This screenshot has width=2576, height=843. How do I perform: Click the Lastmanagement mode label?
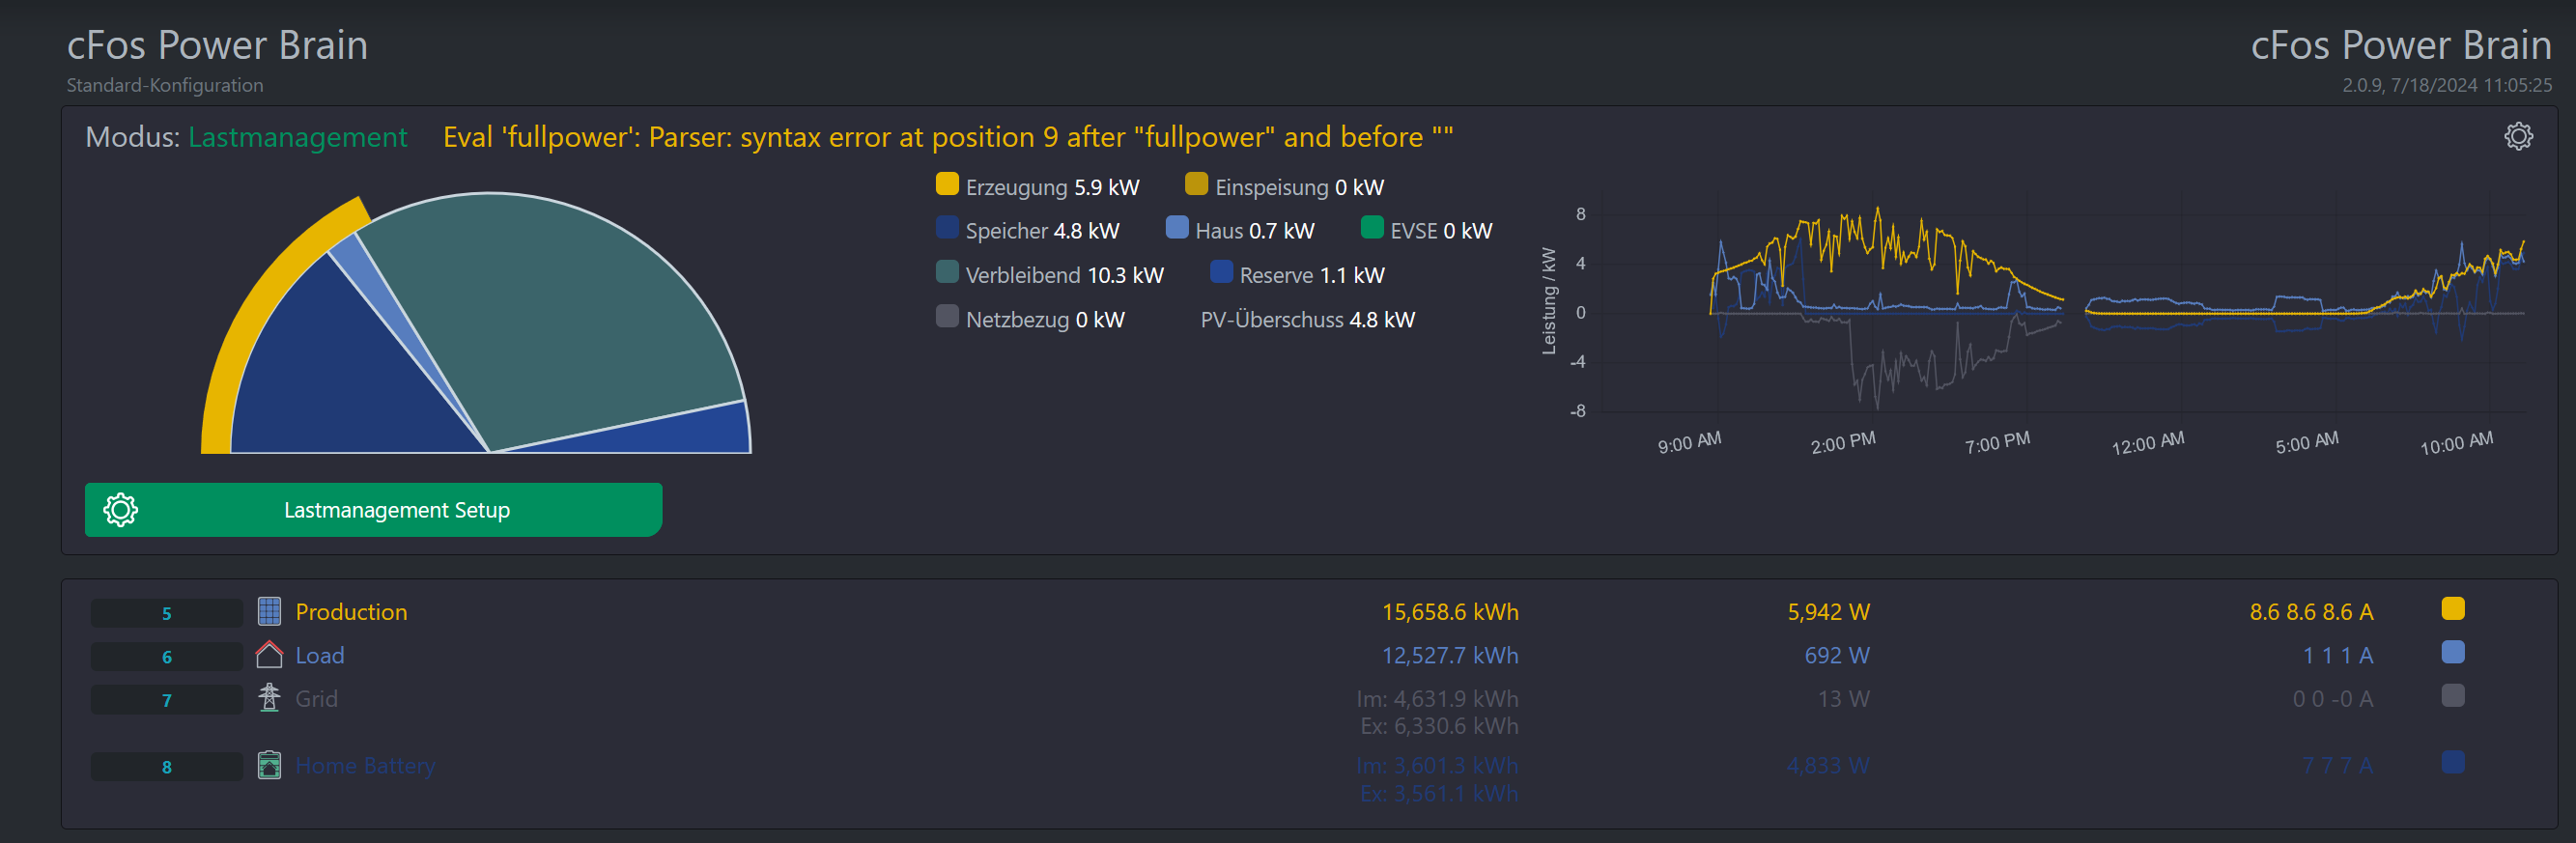(297, 137)
